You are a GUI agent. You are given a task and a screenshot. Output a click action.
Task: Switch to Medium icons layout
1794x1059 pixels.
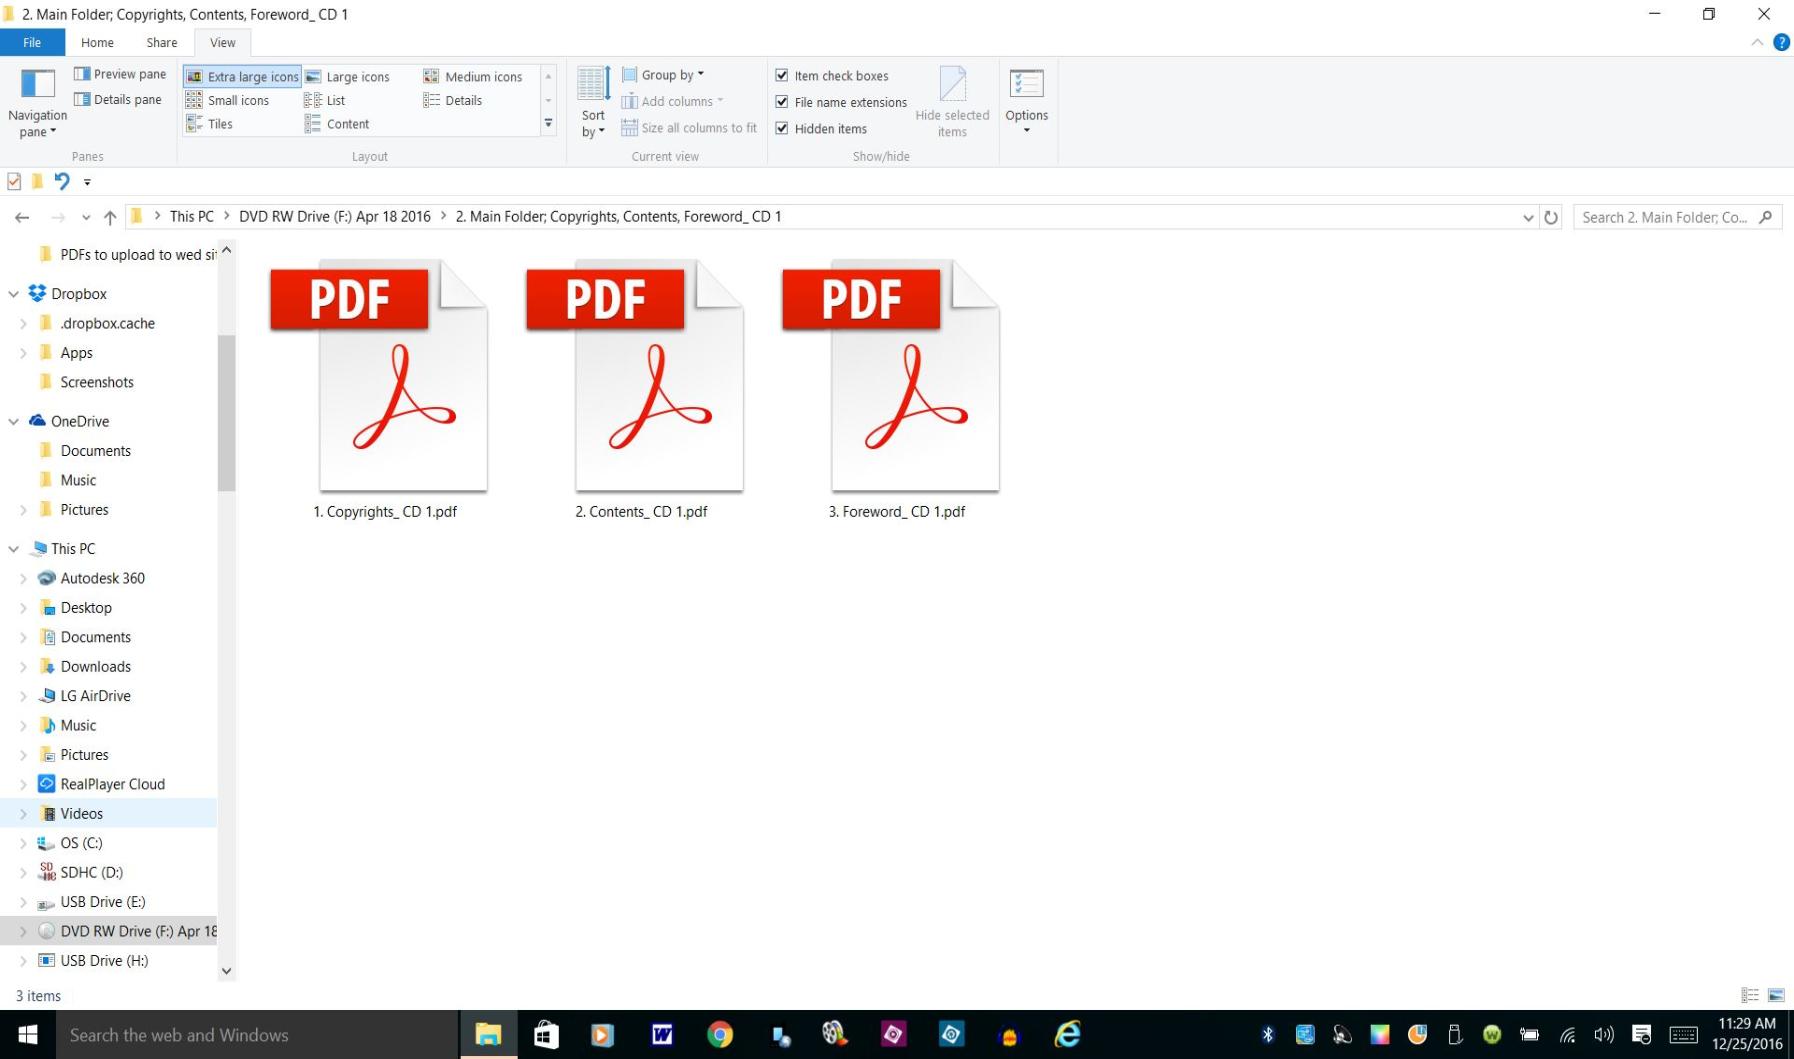coord(473,76)
